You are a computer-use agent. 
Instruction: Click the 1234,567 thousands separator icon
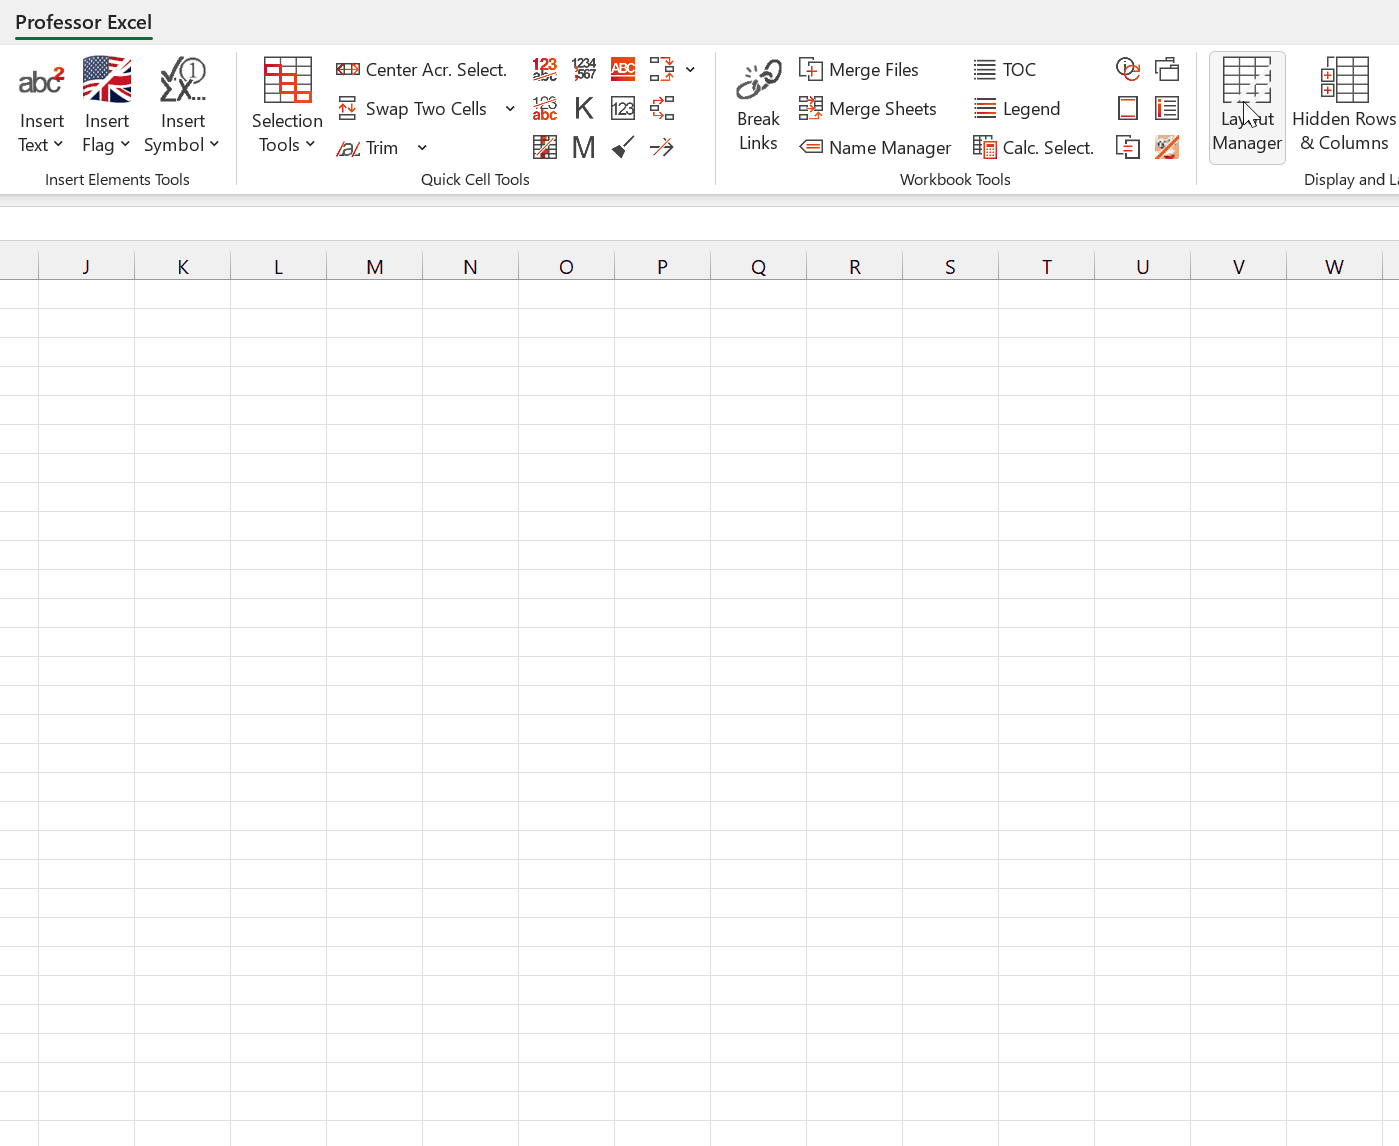(584, 69)
